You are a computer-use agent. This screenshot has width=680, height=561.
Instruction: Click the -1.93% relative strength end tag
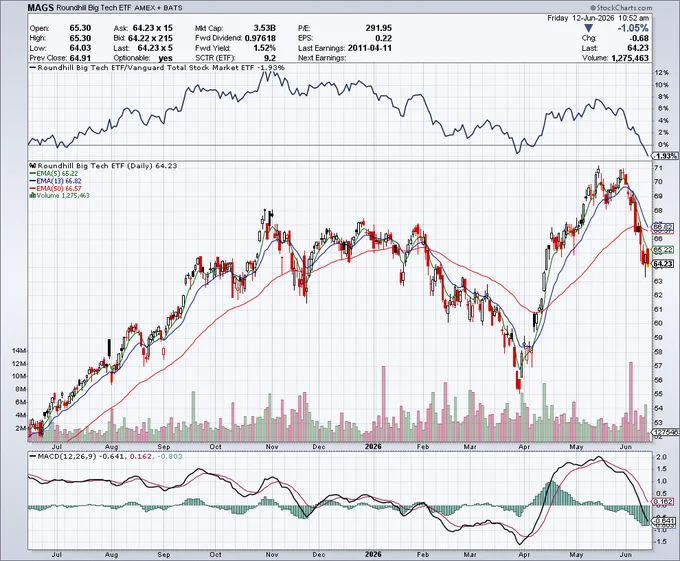[x=665, y=156]
